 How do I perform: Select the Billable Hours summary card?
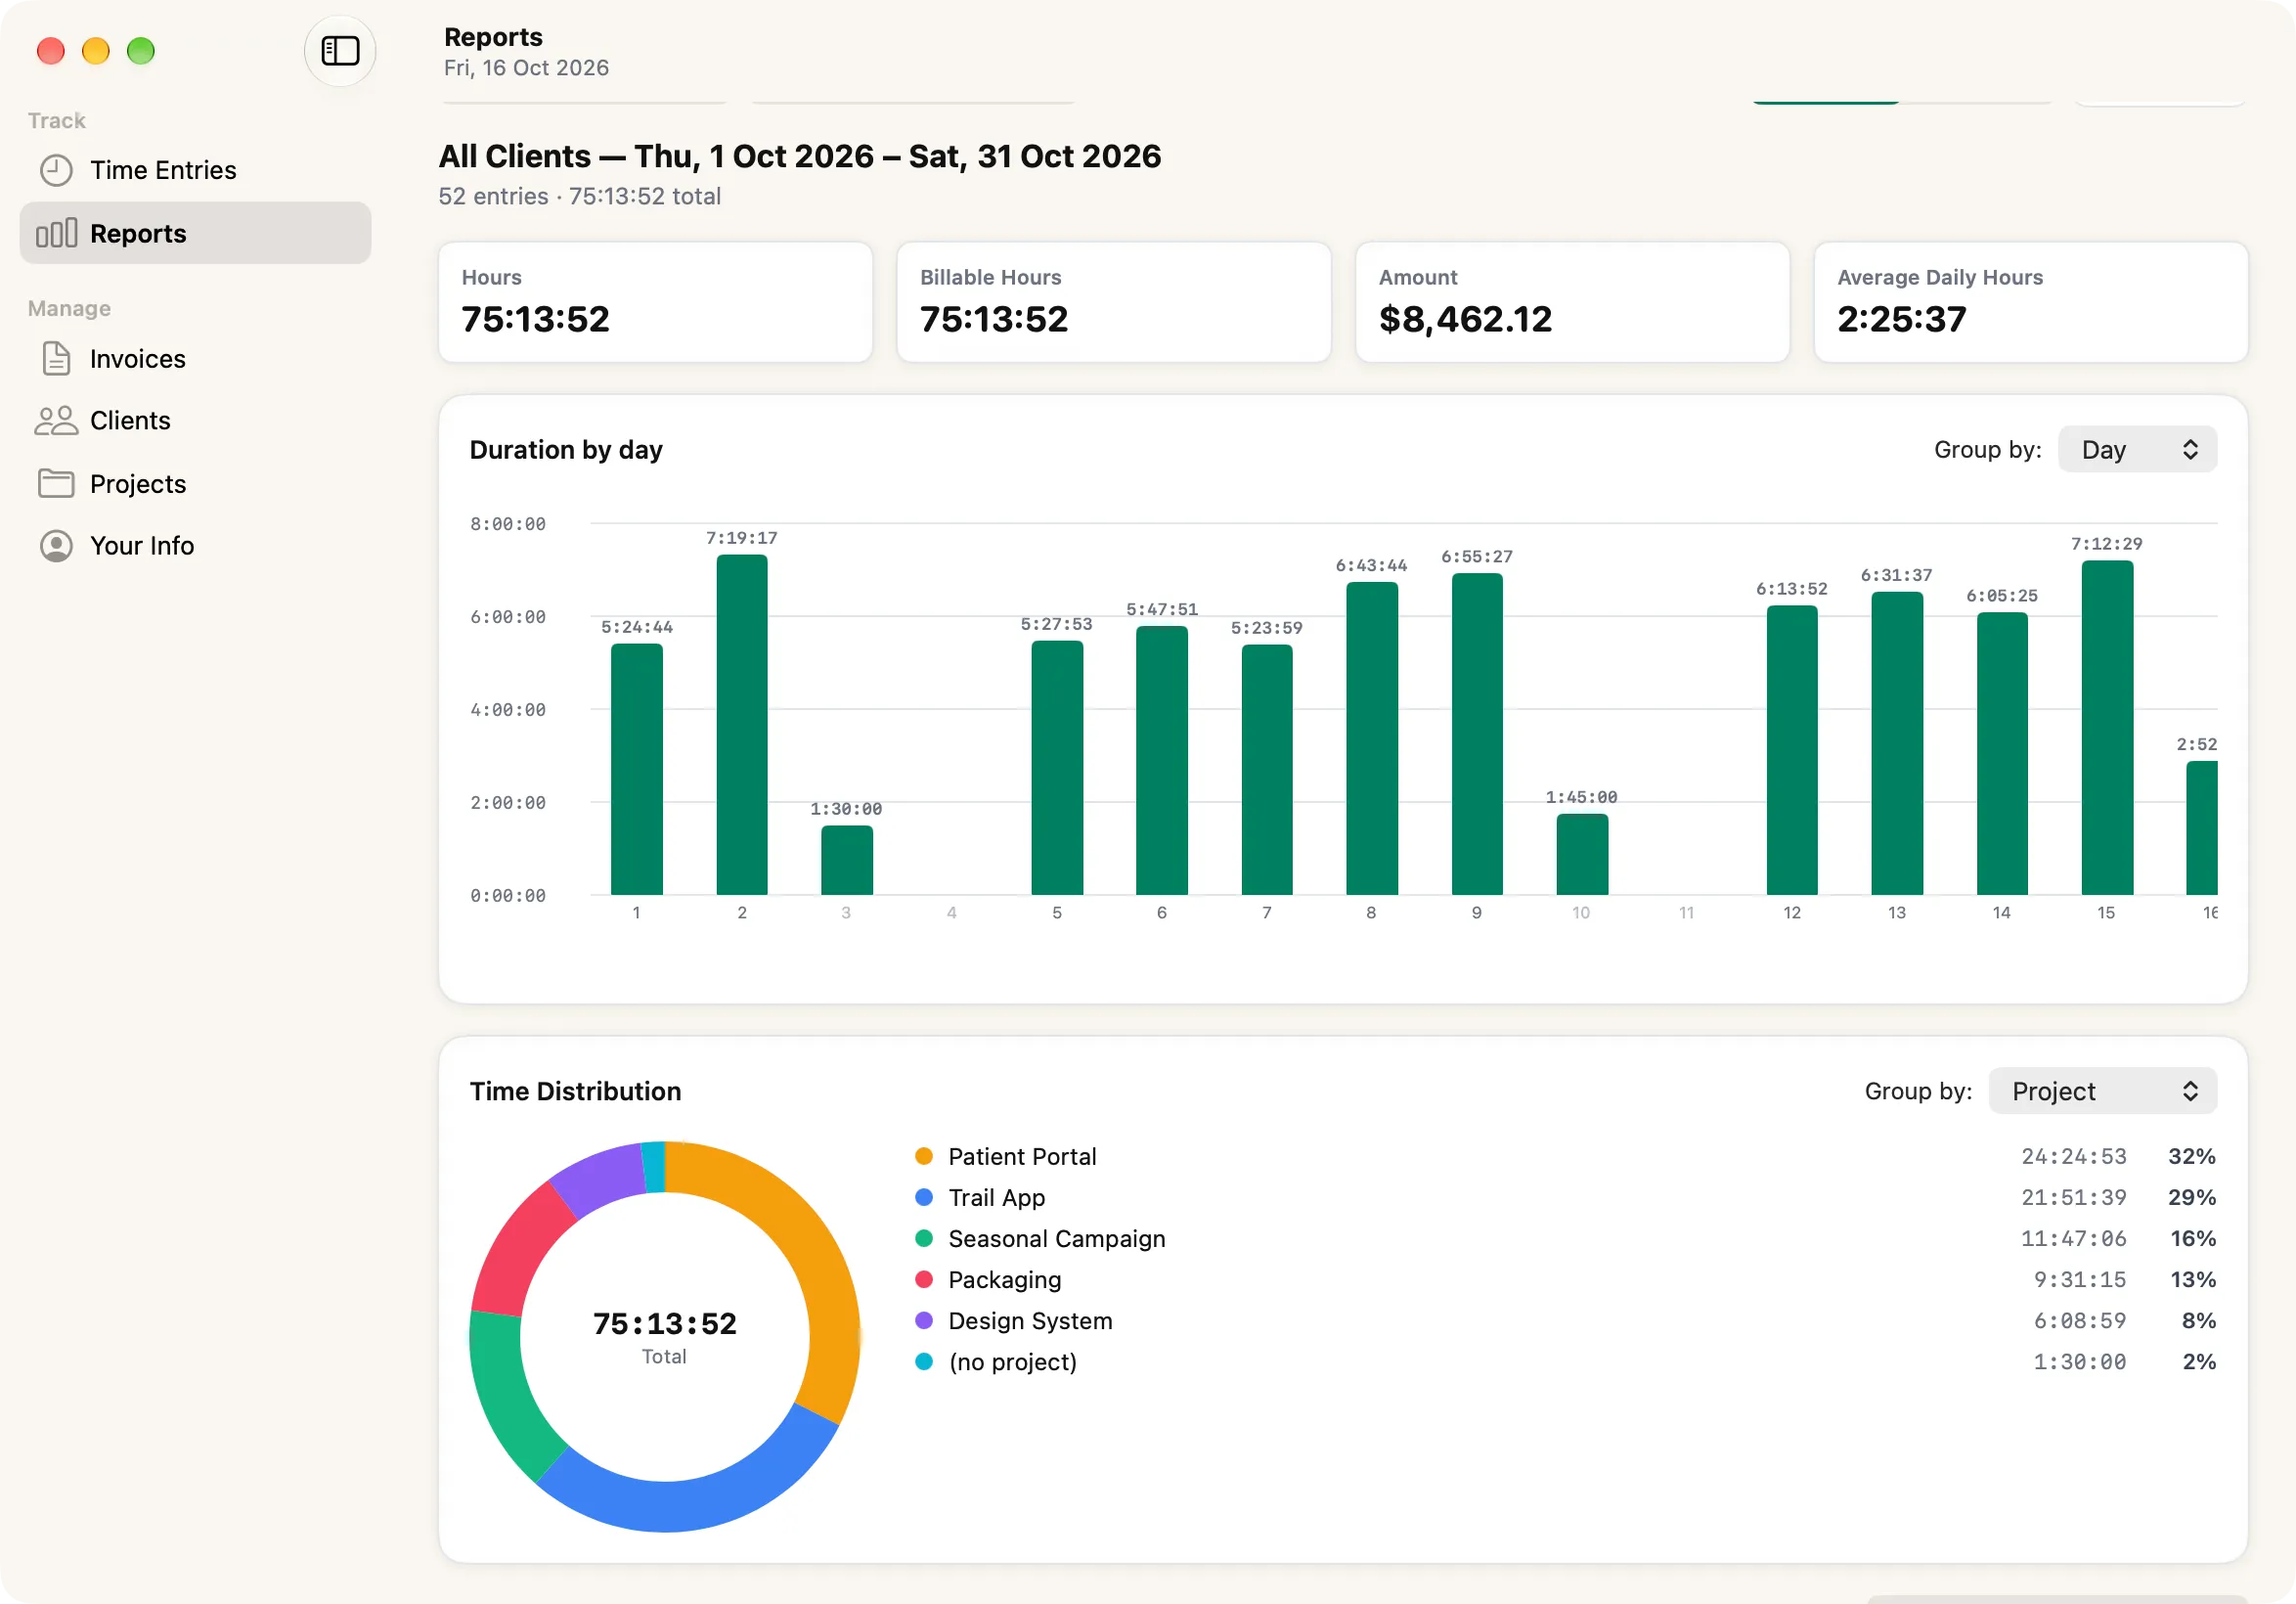1113,302
